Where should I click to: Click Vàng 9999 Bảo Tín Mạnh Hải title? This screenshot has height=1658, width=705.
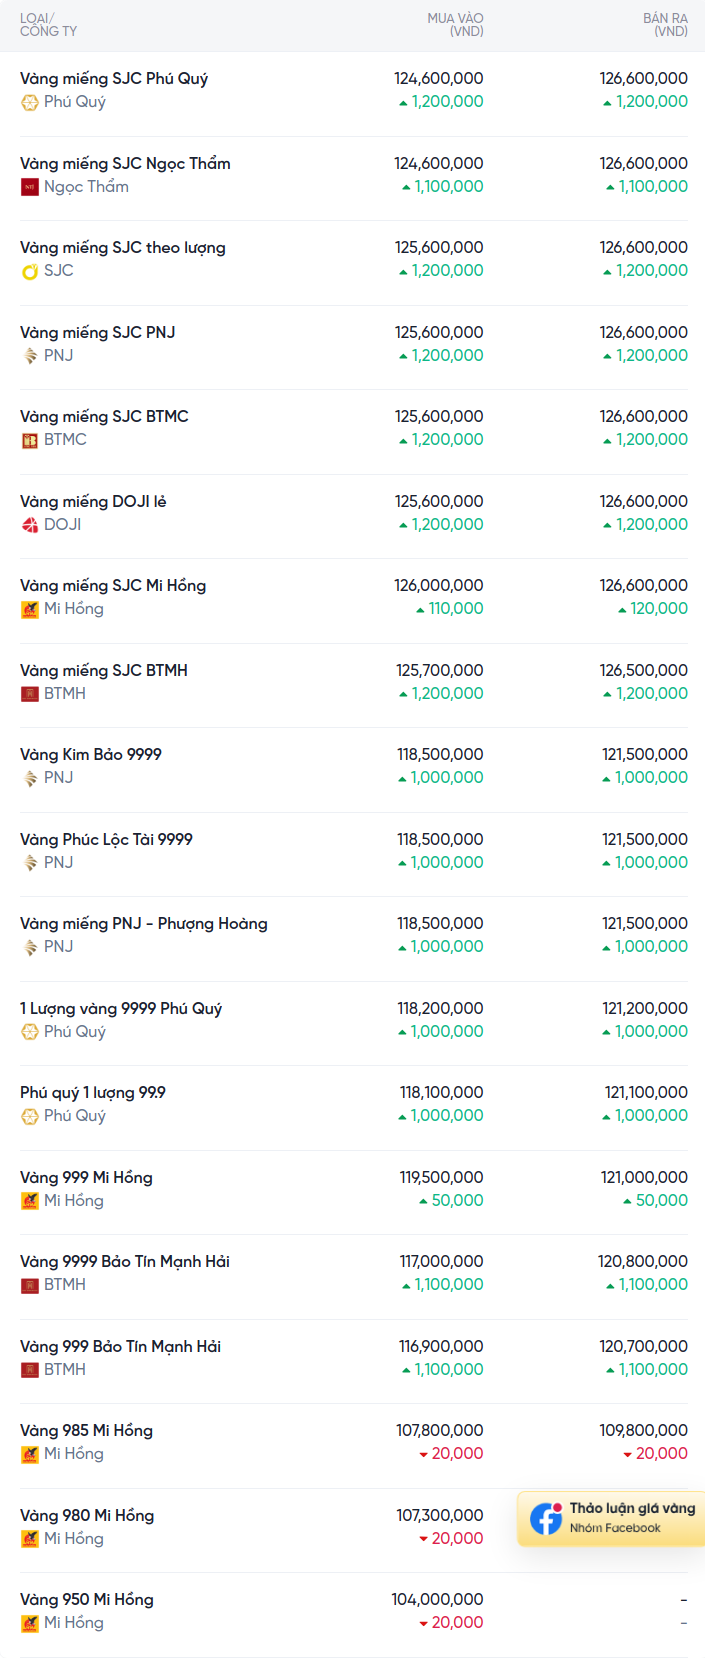pos(125,1261)
